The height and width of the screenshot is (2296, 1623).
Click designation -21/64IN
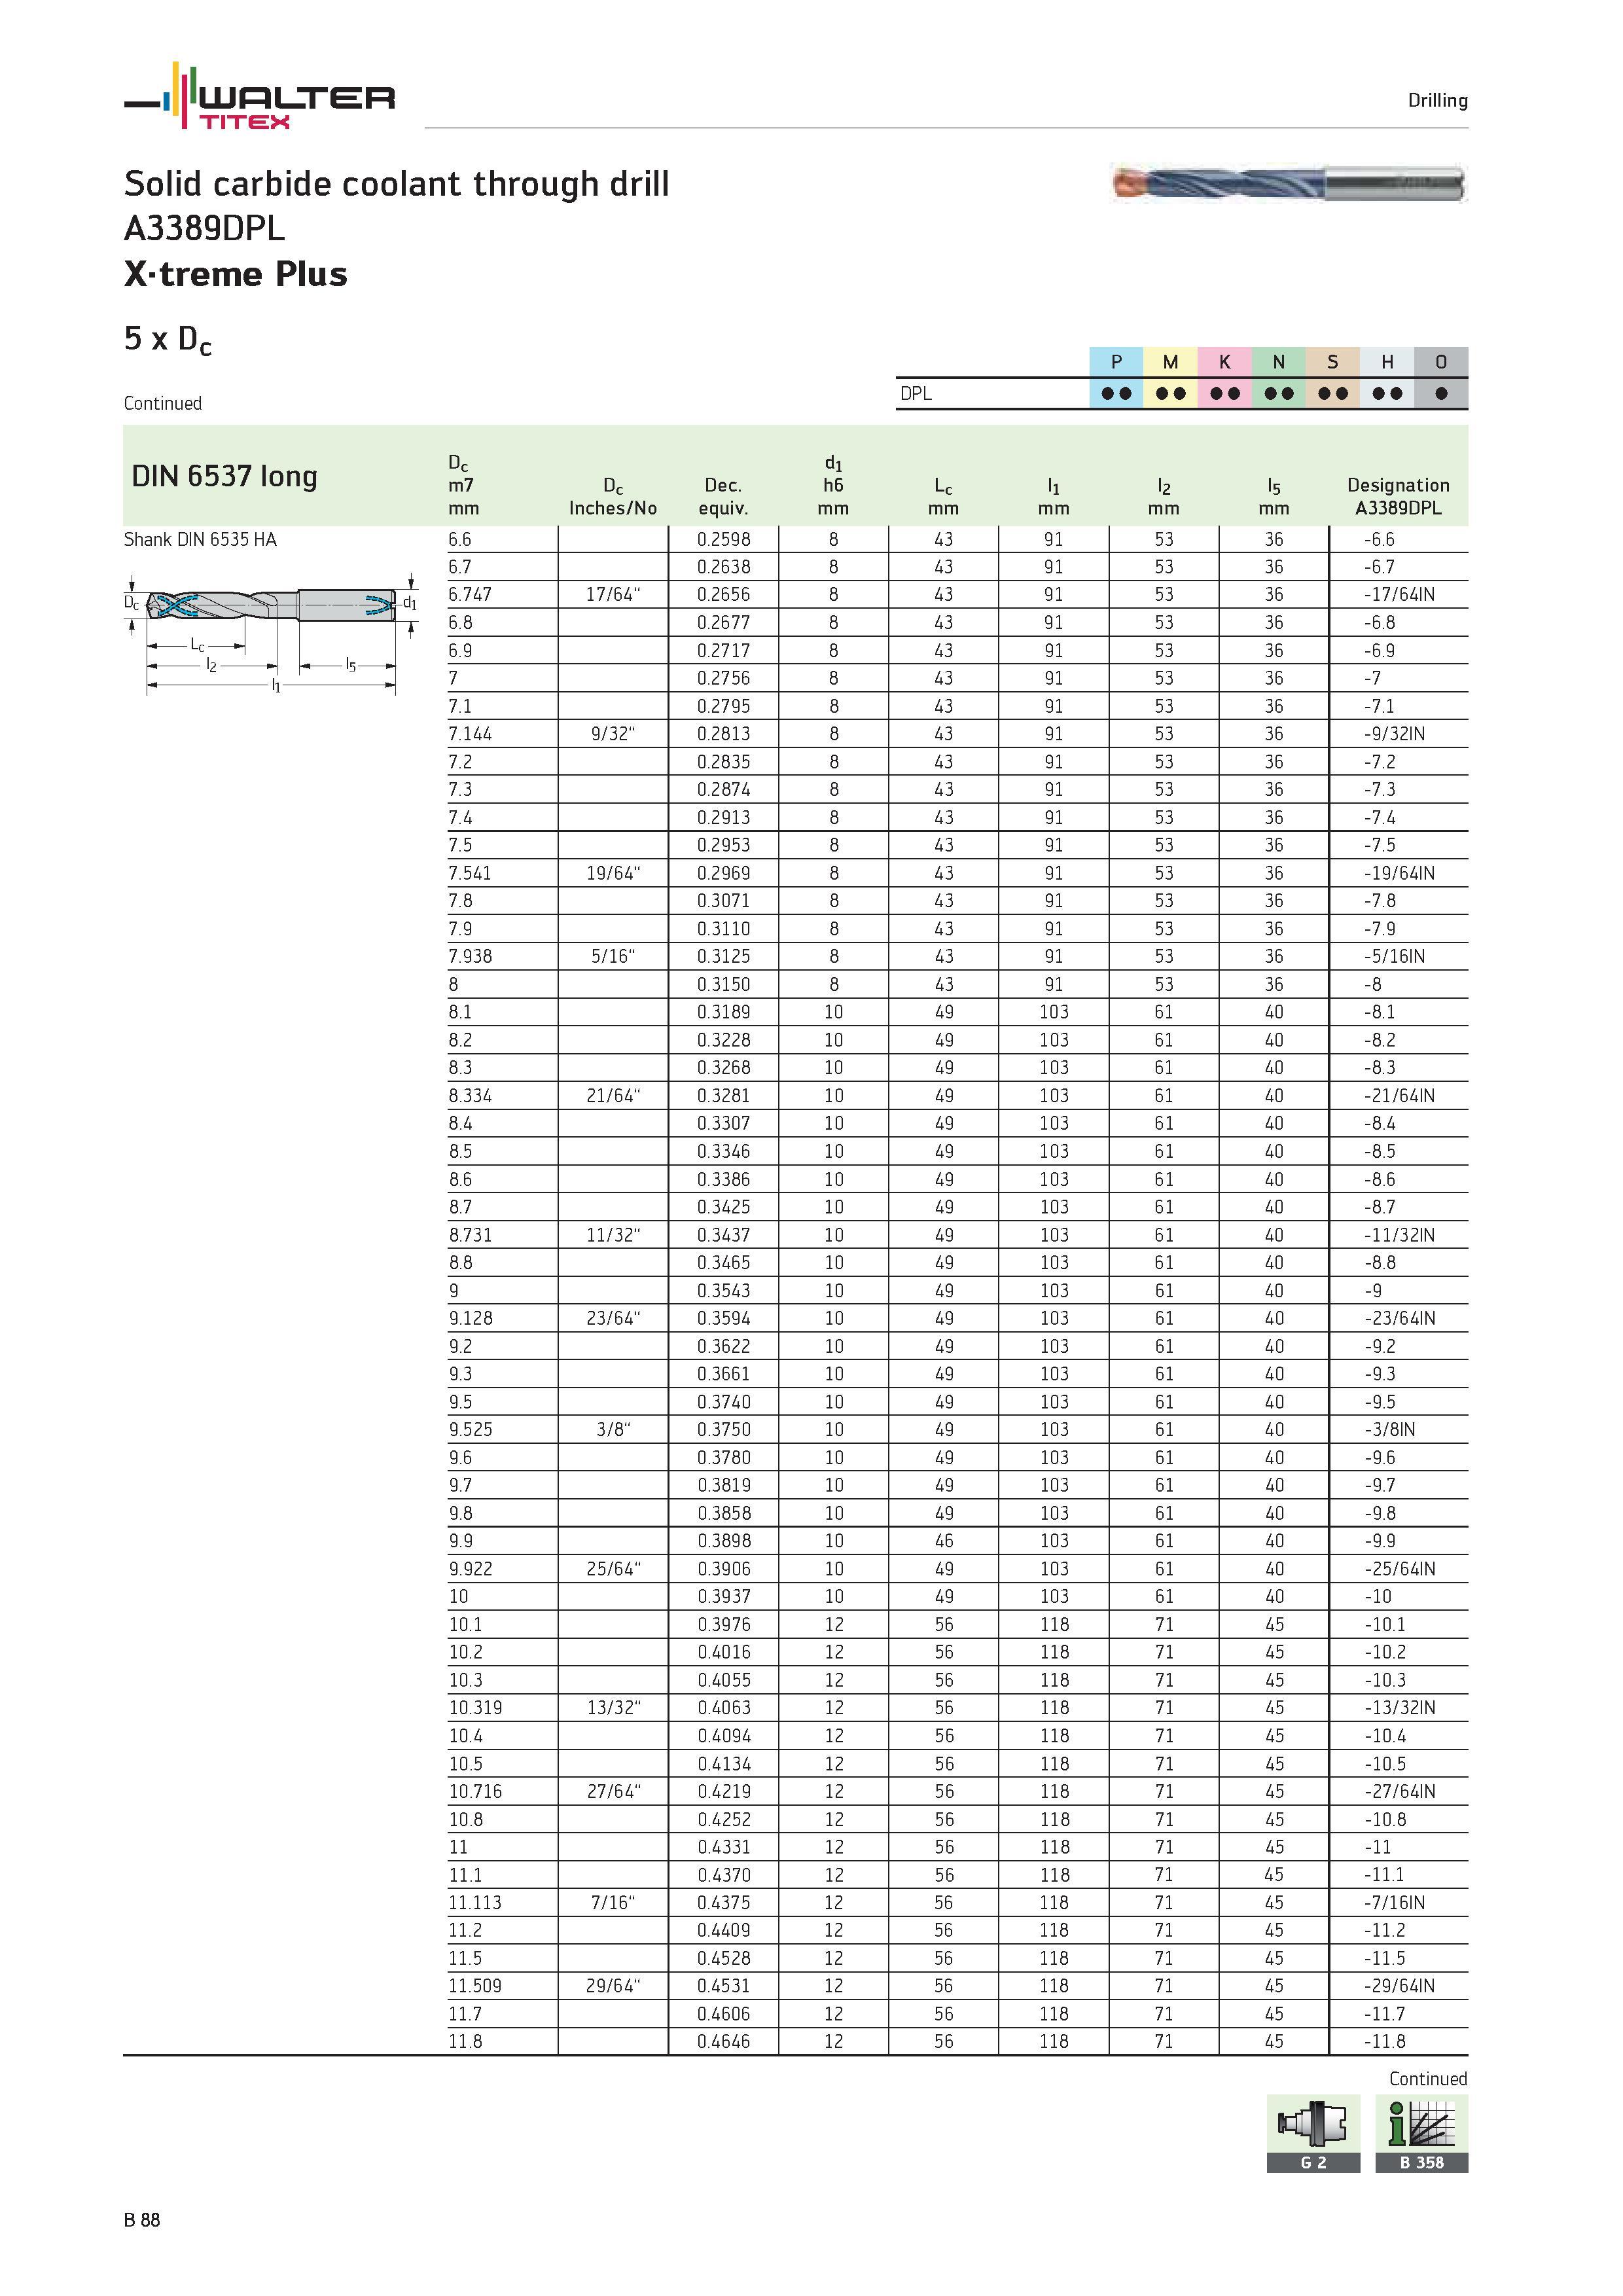tap(1399, 1096)
